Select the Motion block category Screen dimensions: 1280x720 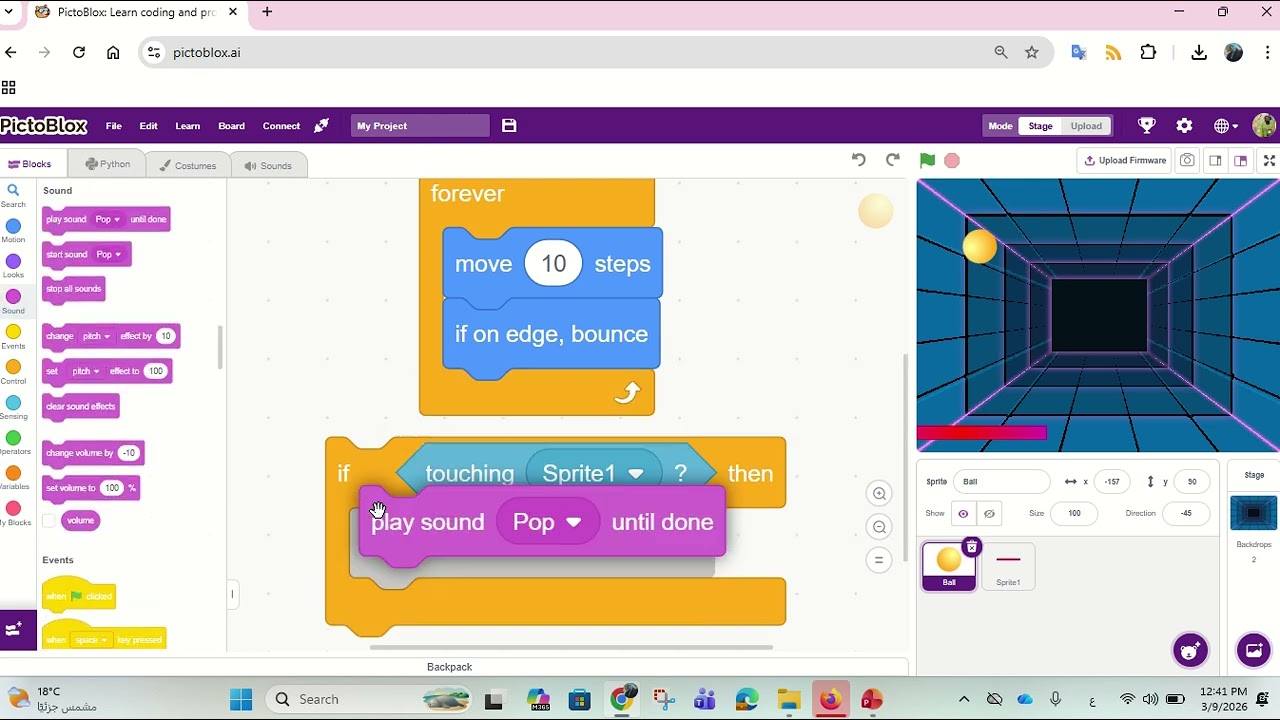coord(13,232)
